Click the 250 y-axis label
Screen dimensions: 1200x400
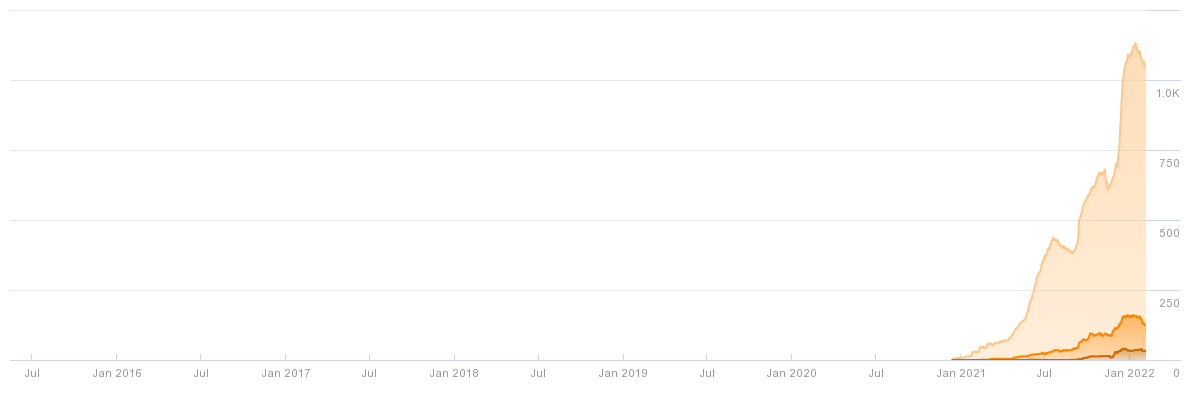[1170, 303]
